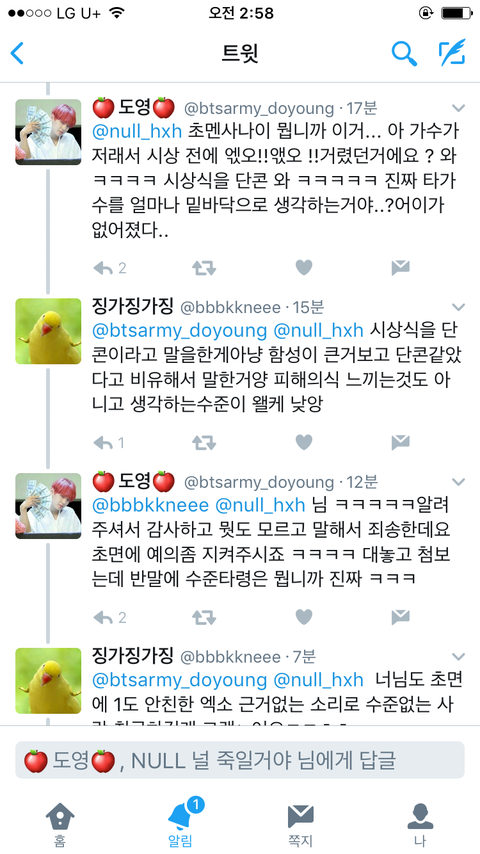The image size is (480, 854).
Task: Like 도영's 12분 tweet with heart
Action: (303, 617)
